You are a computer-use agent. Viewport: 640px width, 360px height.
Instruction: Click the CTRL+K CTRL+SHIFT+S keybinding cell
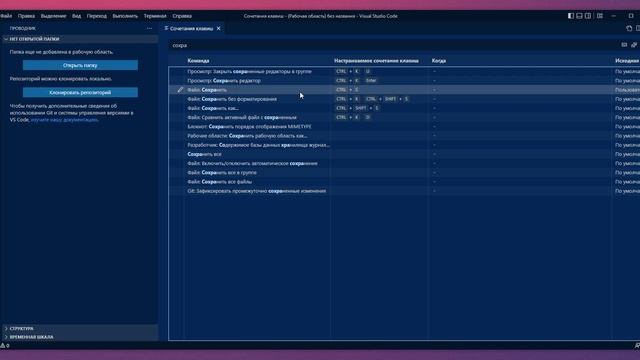coord(372,99)
